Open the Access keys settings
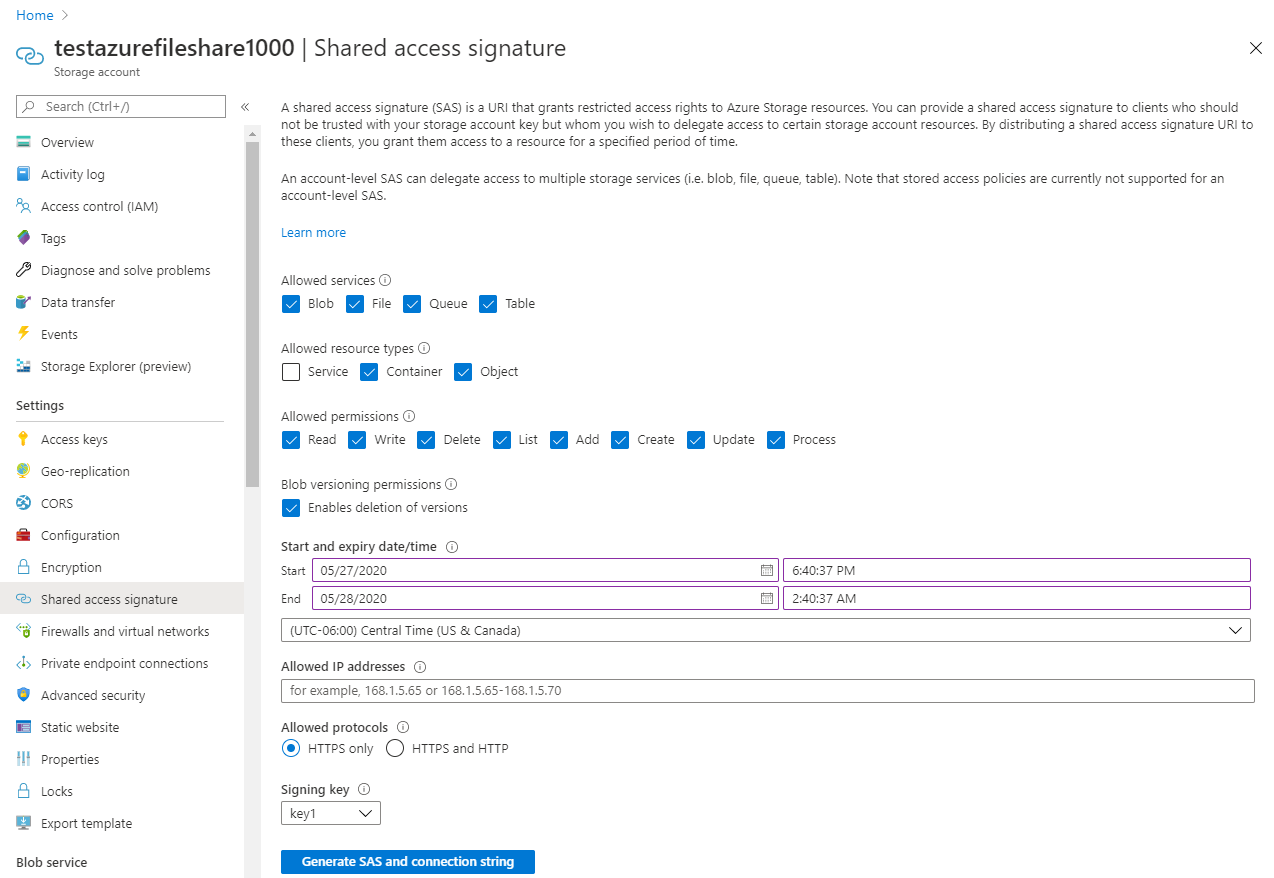 pos(75,438)
